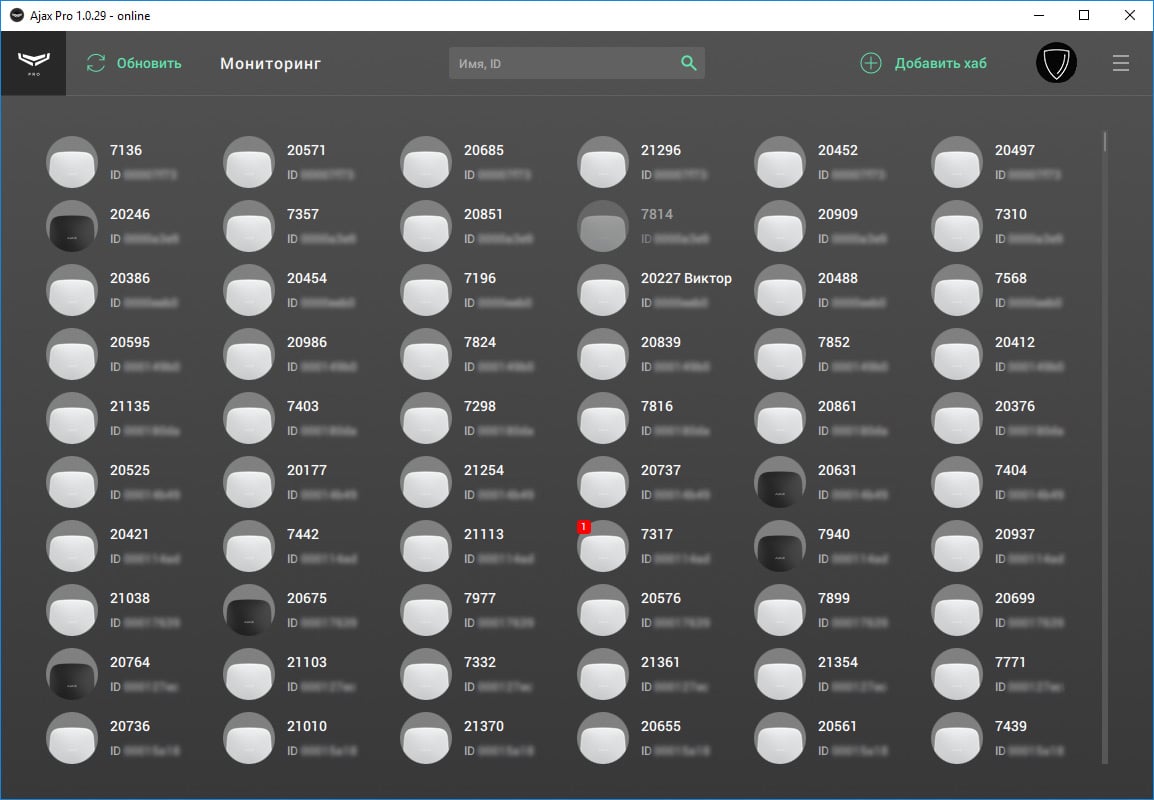Screen dimensions: 1154x800
Task: Open the account shield icon
Action: pyautogui.click(x=1056, y=62)
